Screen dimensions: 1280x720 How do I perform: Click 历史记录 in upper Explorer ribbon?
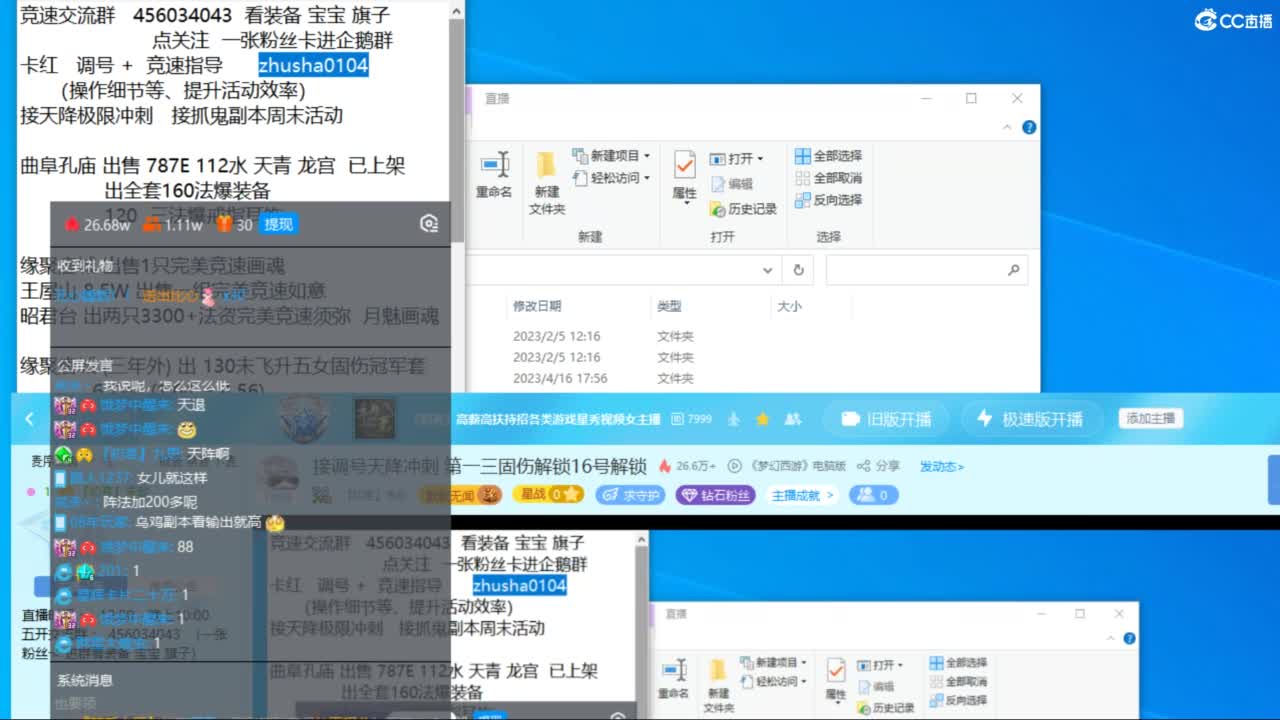click(x=743, y=209)
